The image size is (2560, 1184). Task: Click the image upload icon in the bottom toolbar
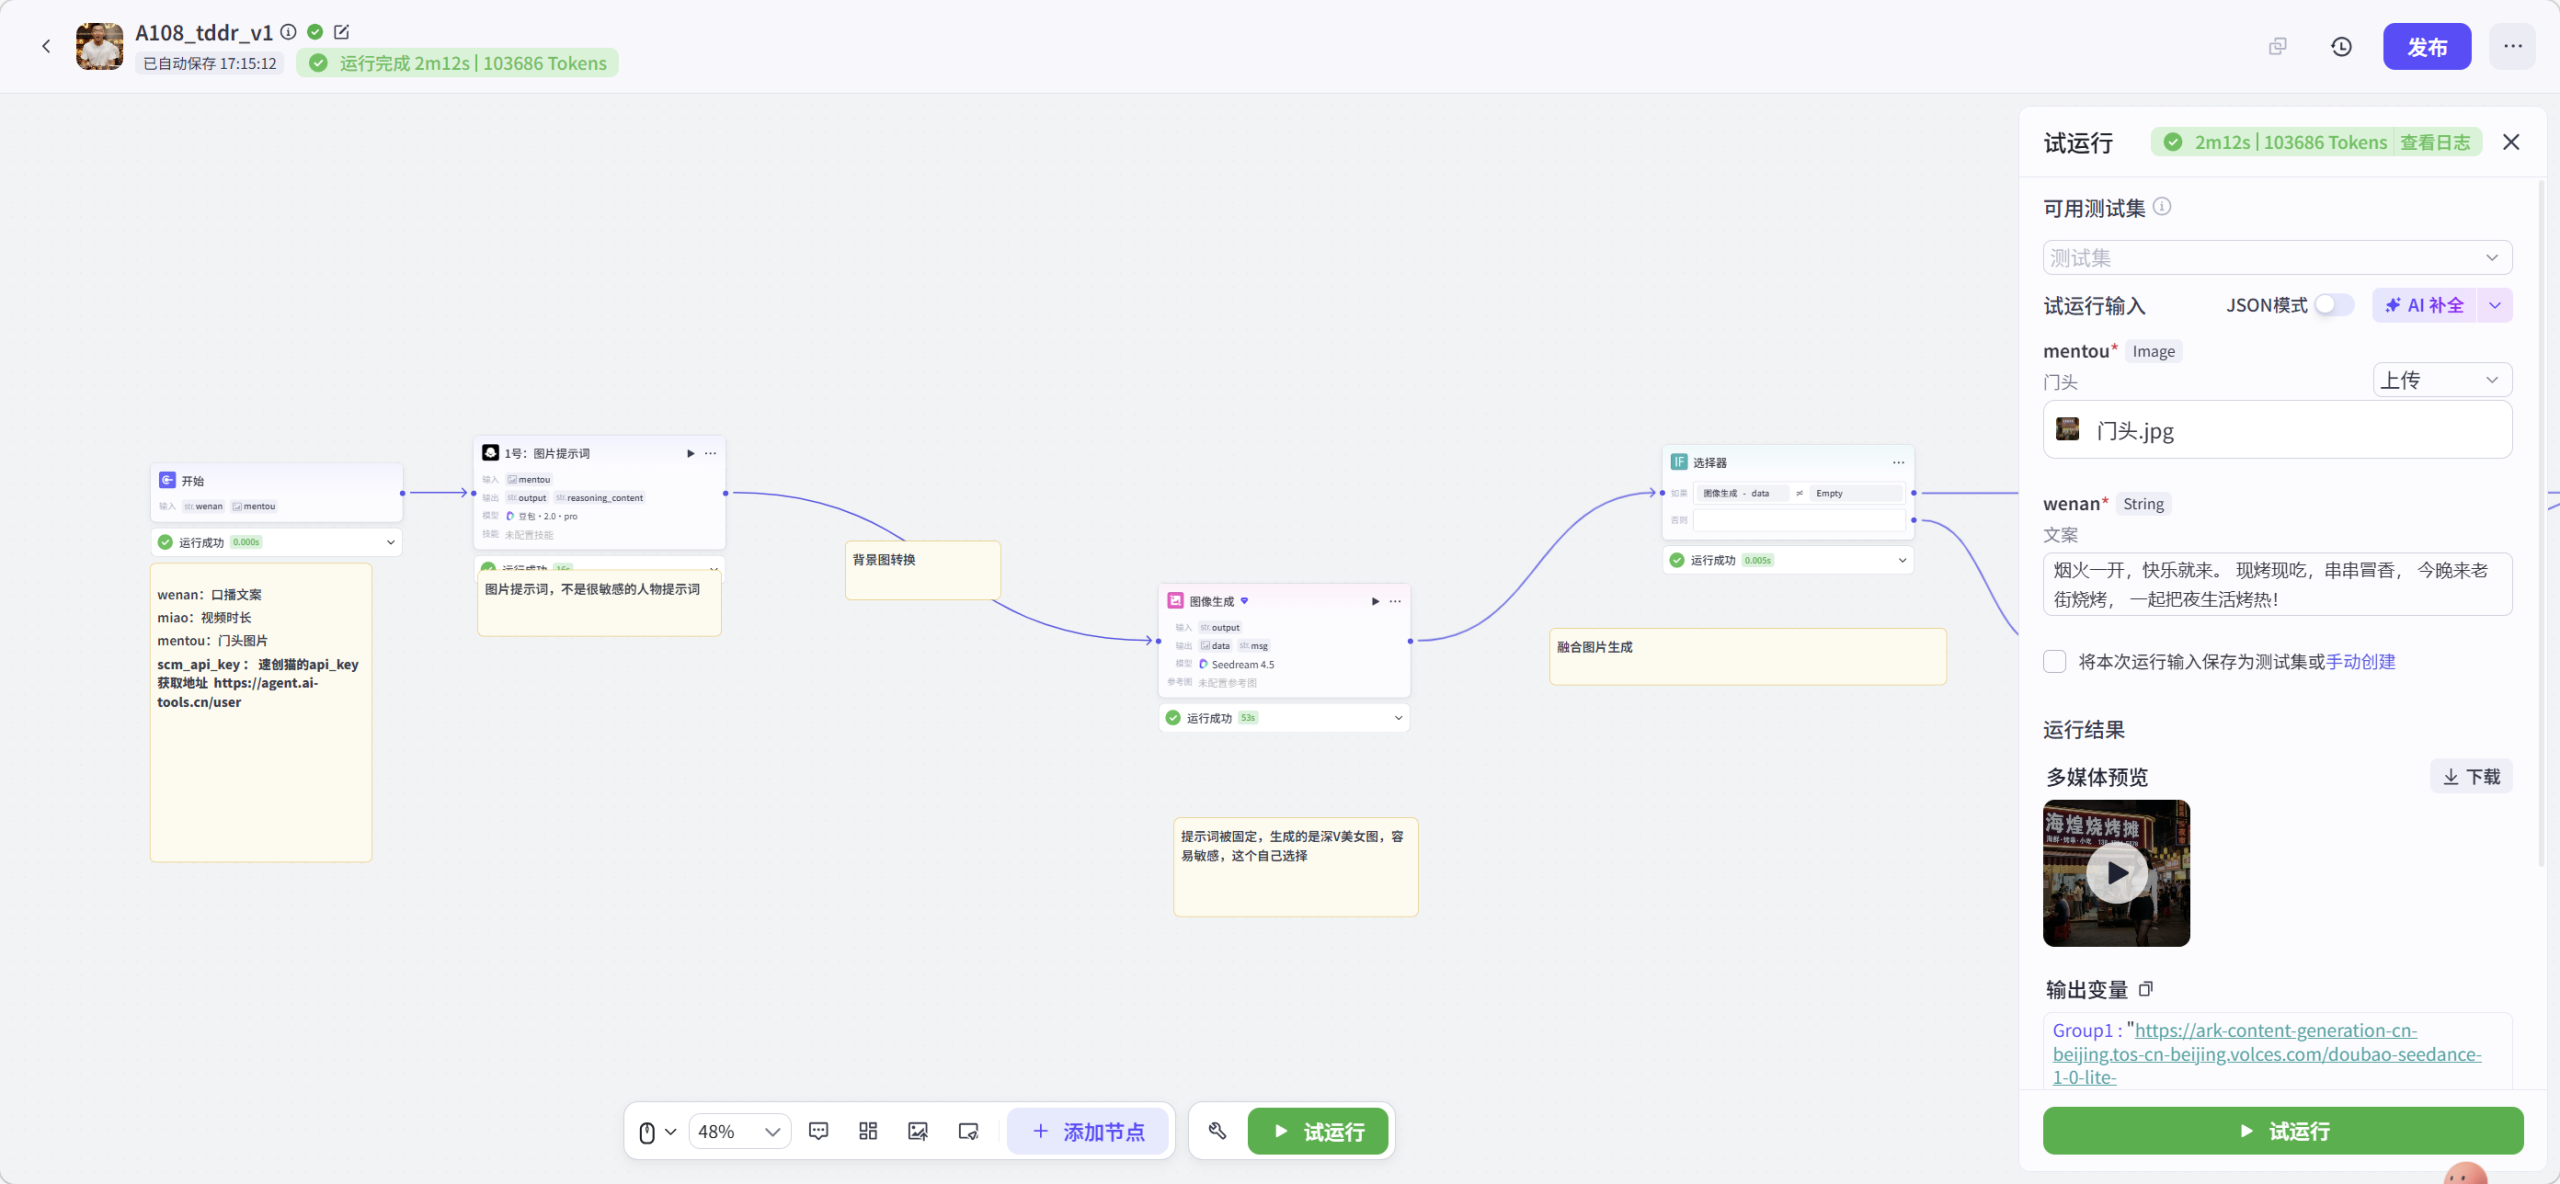pos(917,1131)
